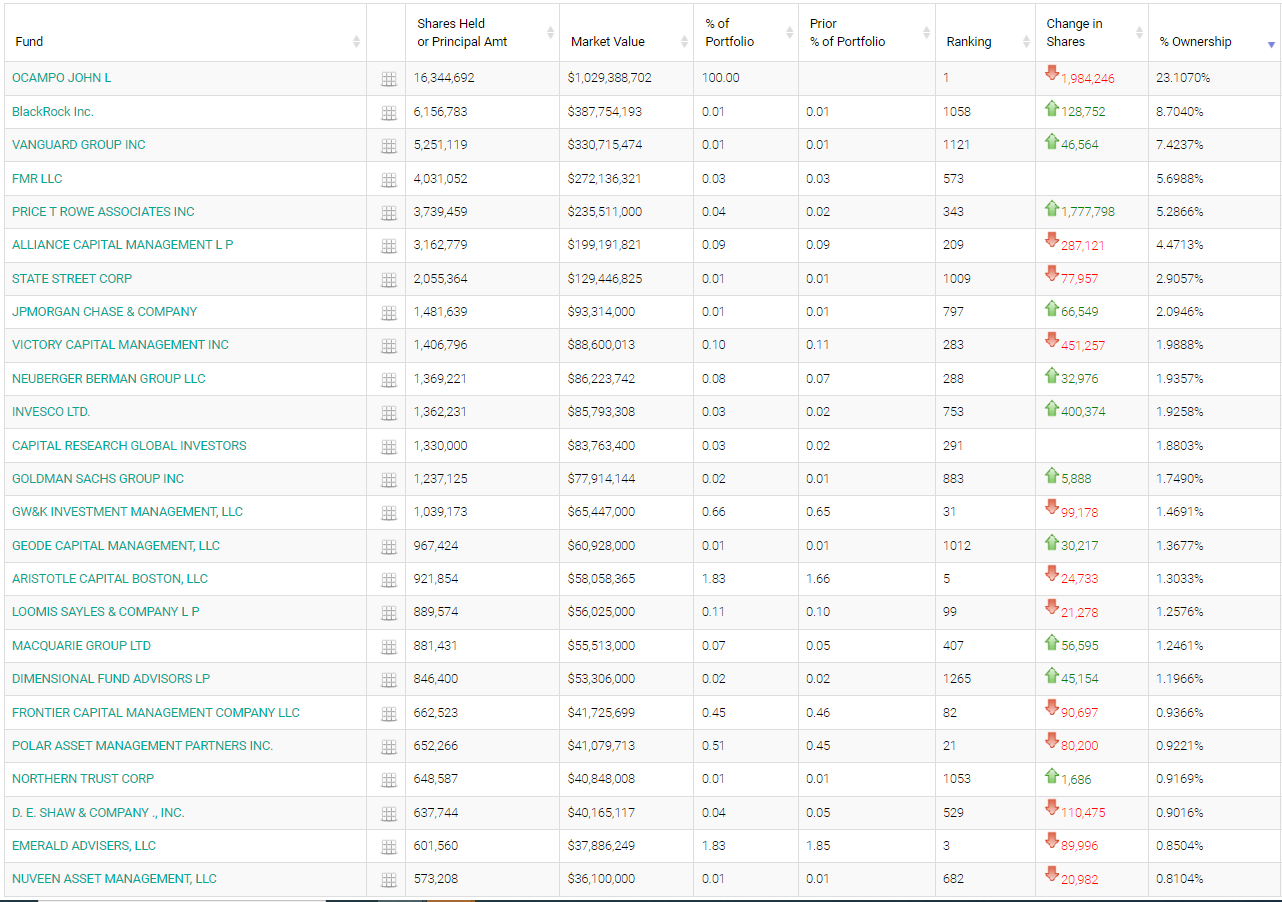
Task: Open grid icon for ALLIANCE CAPITAL MANAGEMENT row
Action: click(x=389, y=246)
